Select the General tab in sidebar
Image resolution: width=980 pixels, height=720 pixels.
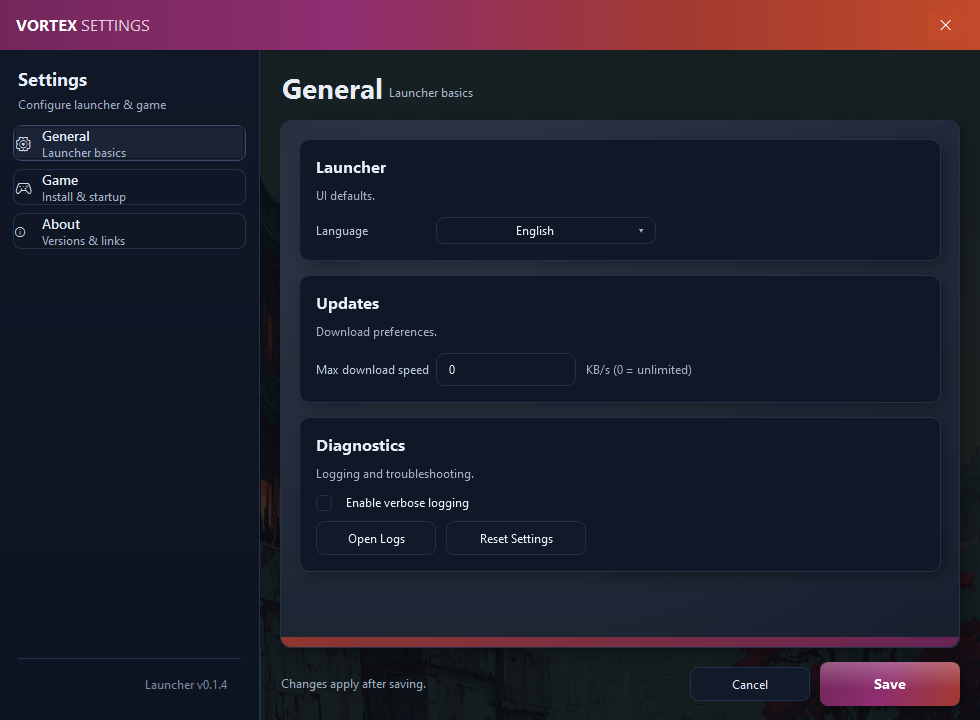coord(129,143)
